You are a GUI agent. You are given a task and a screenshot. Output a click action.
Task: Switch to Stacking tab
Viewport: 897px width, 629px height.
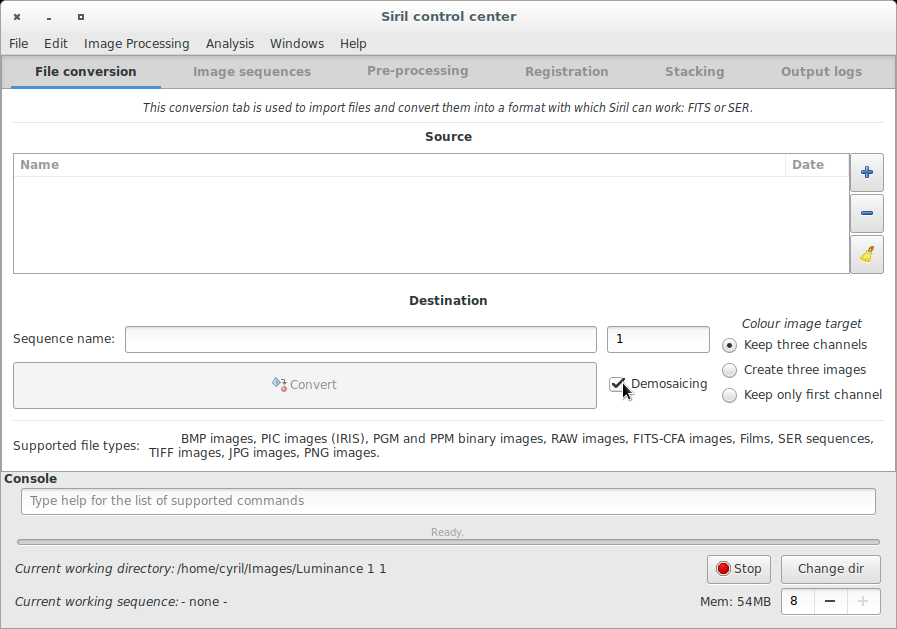point(694,71)
